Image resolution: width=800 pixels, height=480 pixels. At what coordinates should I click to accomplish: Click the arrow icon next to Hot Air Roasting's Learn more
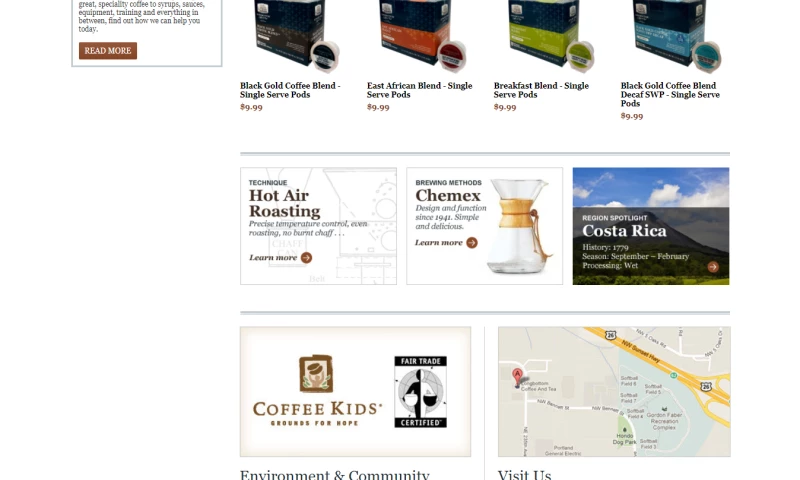[x=306, y=258]
